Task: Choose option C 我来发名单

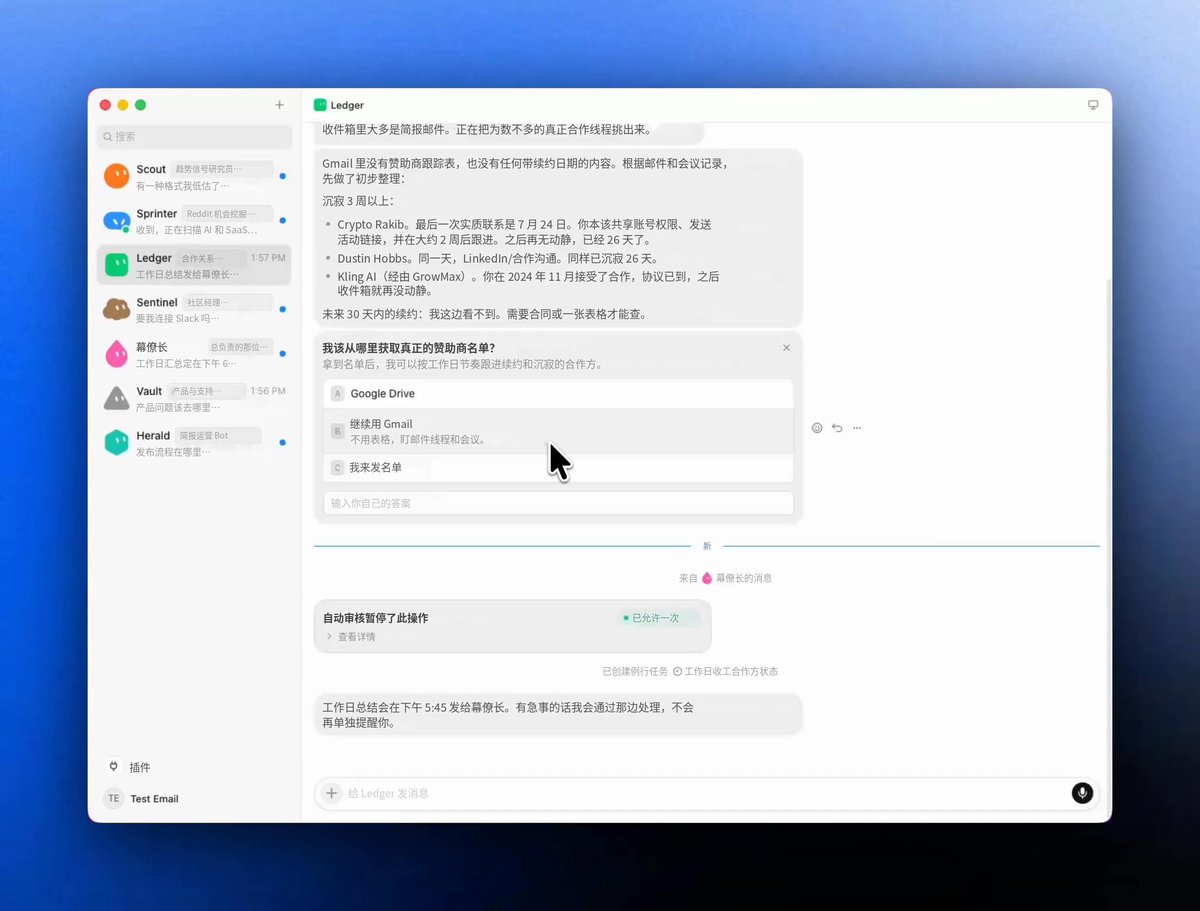Action: click(558, 467)
